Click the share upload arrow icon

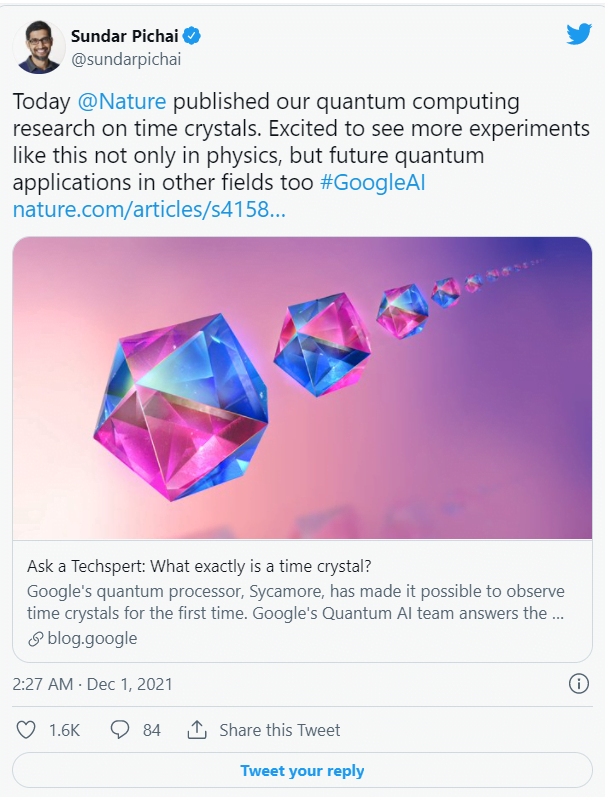[x=197, y=729]
